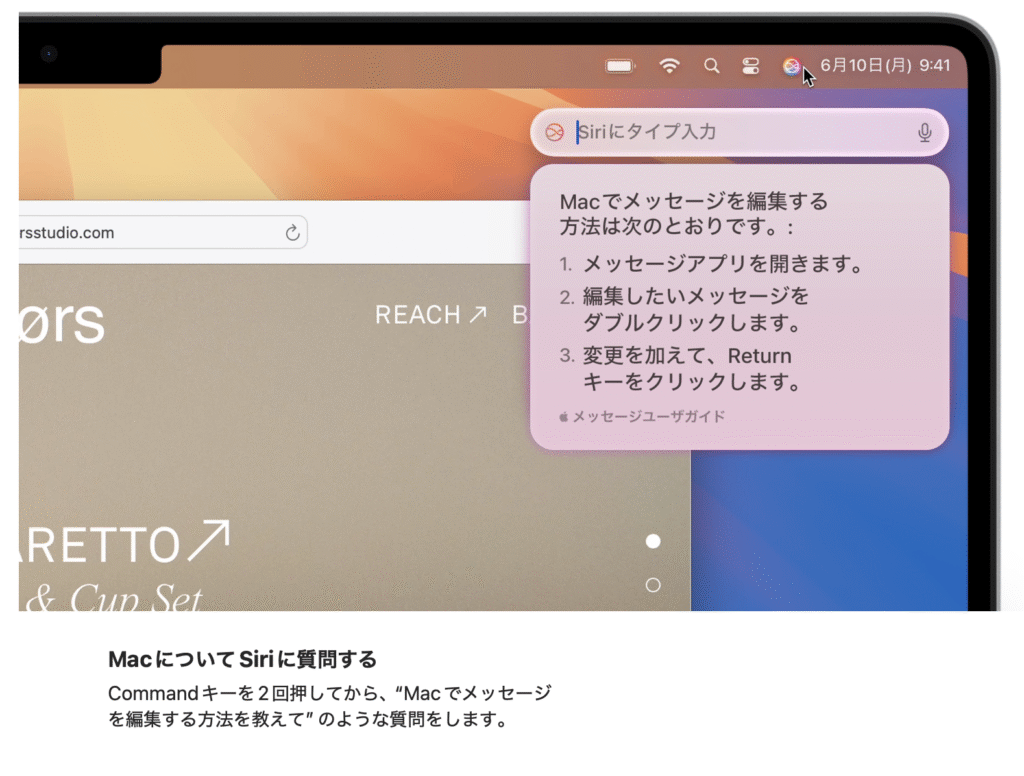Screen dimensions: 1024x776
Task: Click the date and time 6月10日(月) 9:41
Action: pyautogui.click(x=885, y=65)
